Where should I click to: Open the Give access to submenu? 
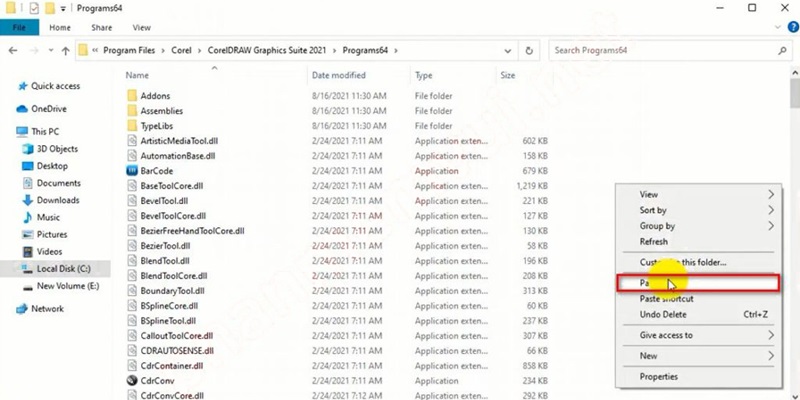(x=699, y=335)
